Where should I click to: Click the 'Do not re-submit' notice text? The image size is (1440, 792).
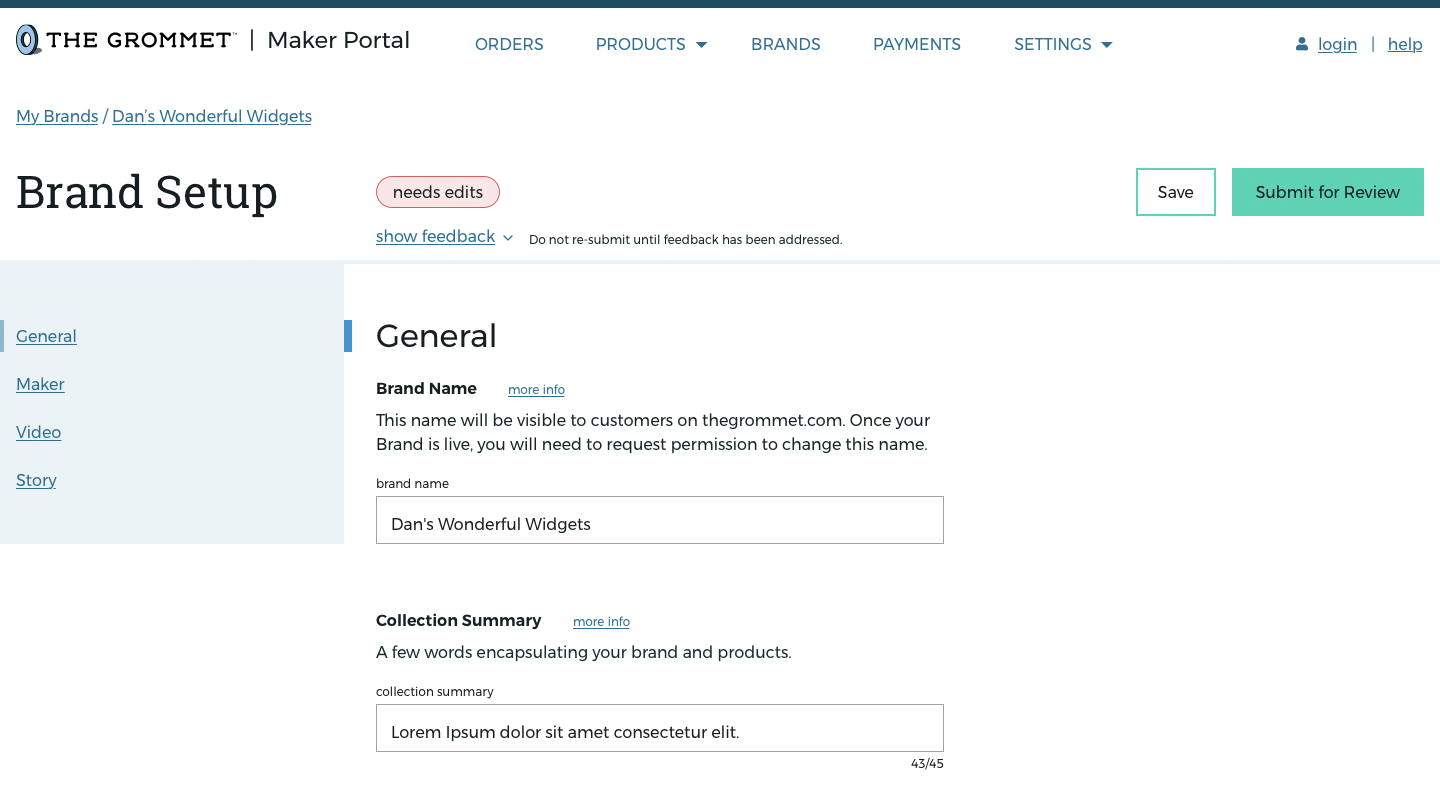(686, 240)
